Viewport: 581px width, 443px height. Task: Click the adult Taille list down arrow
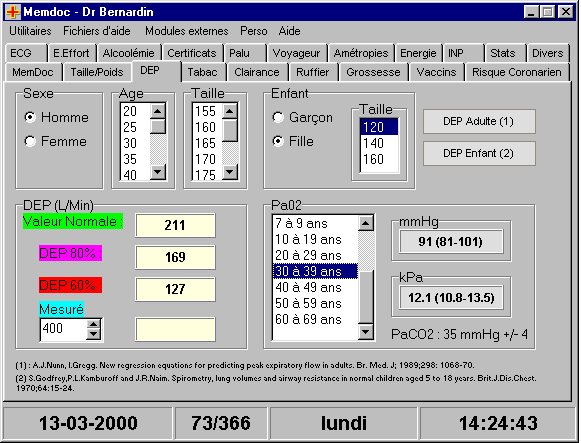pos(230,172)
